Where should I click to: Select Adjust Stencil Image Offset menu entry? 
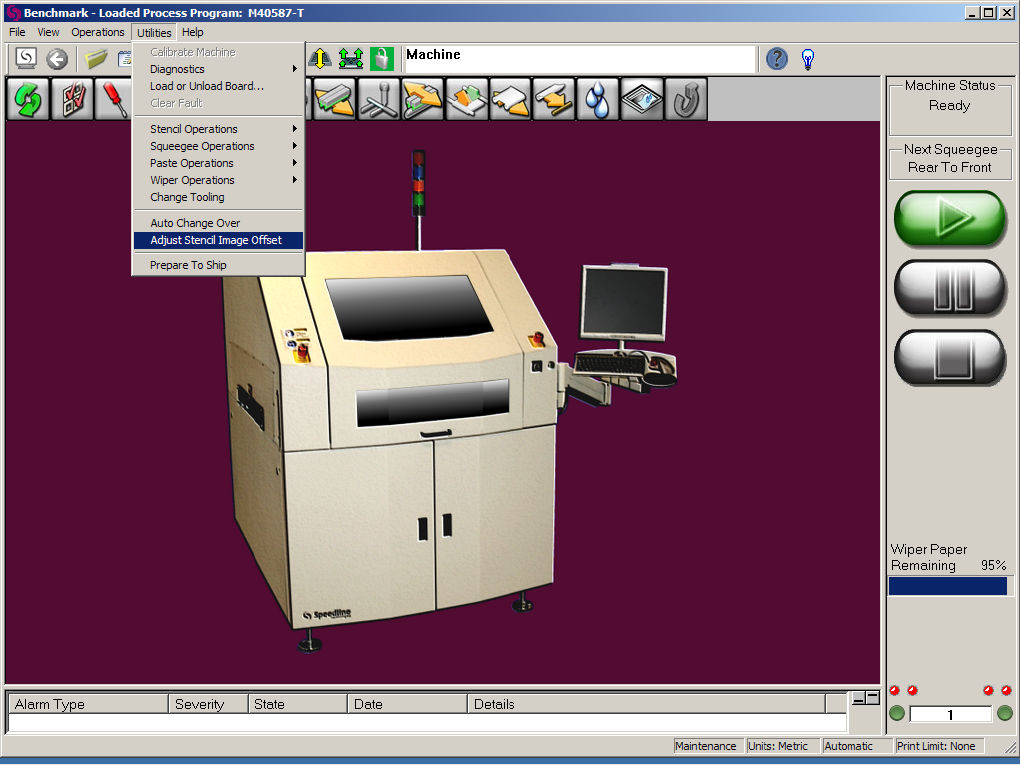point(216,240)
